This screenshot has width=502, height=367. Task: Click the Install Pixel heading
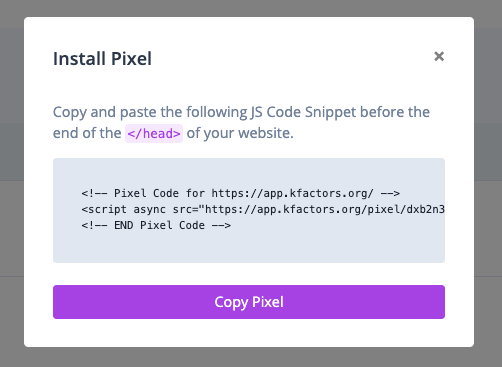tap(102, 59)
